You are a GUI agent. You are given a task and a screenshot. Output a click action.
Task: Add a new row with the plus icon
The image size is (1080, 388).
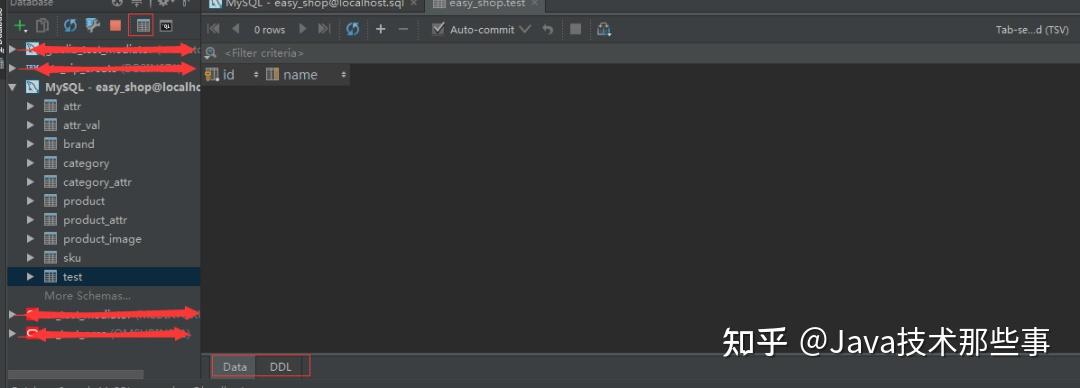tap(380, 29)
